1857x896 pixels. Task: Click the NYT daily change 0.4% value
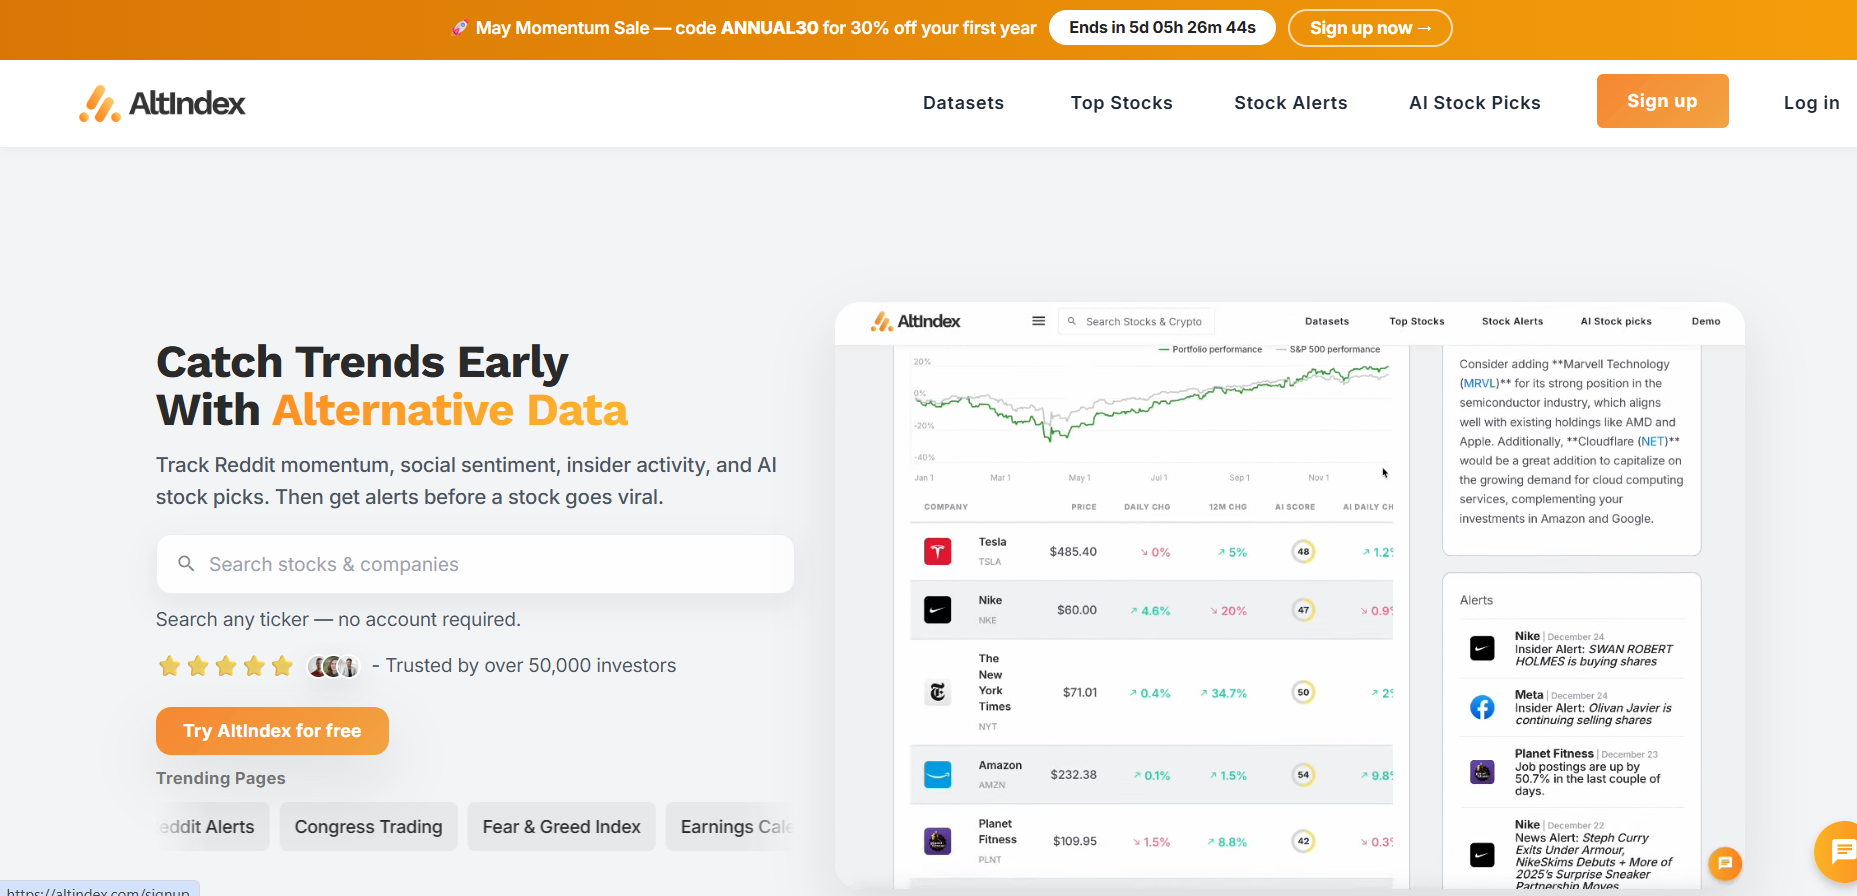click(1150, 693)
